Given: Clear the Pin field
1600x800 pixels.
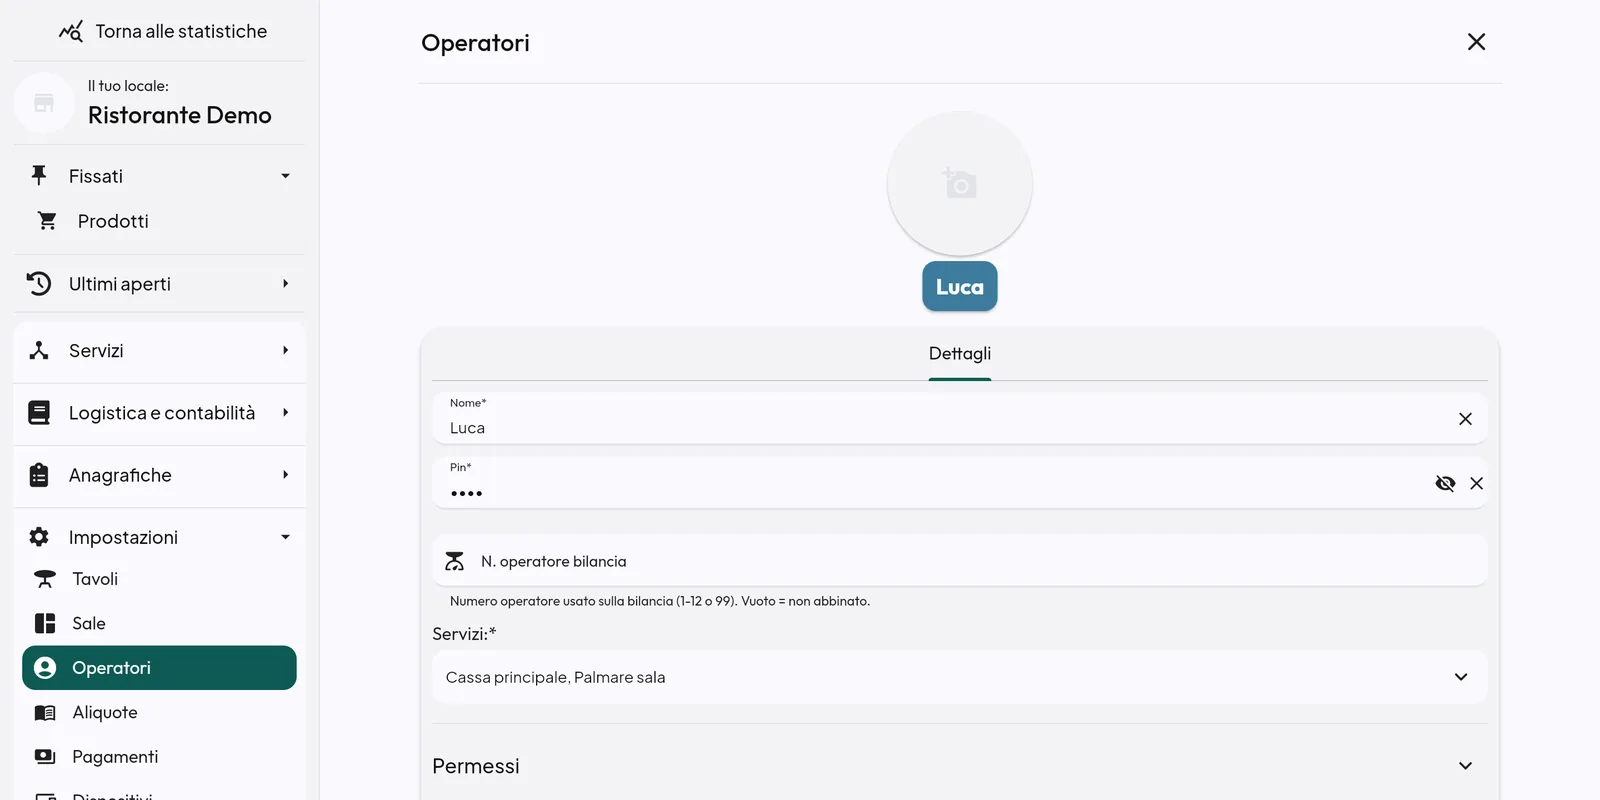Looking at the screenshot, I should pos(1477,484).
